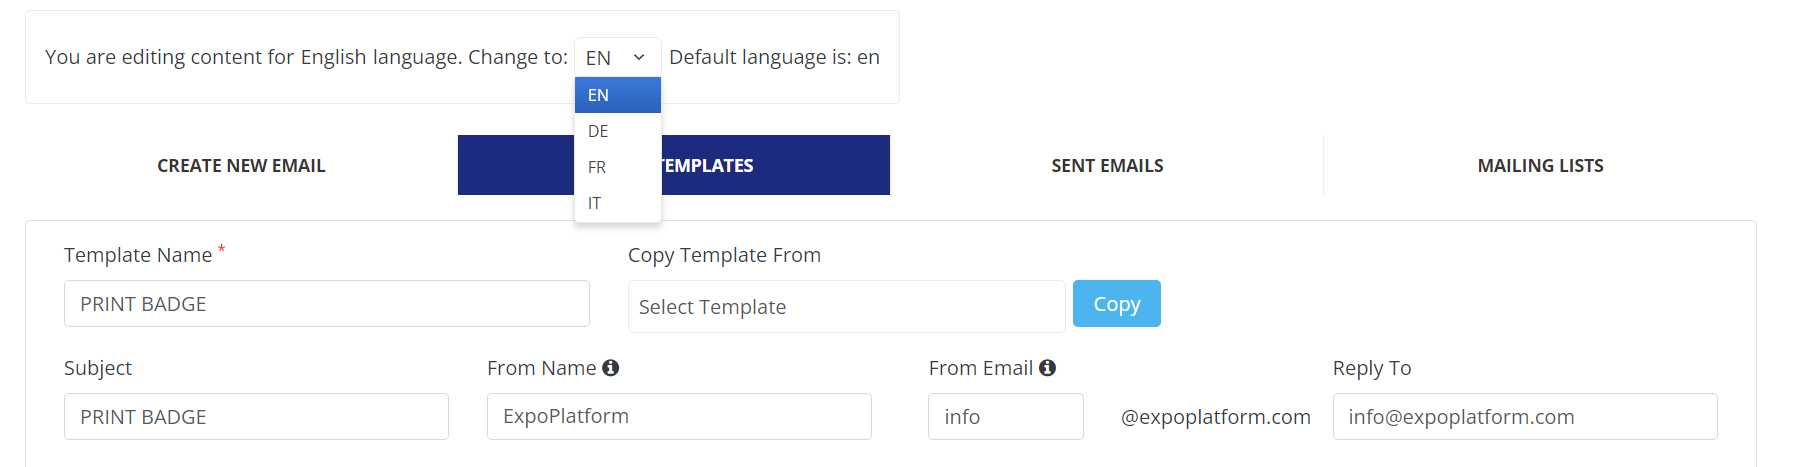
Task: Go to the Mailing Lists tab
Action: pos(1540,165)
